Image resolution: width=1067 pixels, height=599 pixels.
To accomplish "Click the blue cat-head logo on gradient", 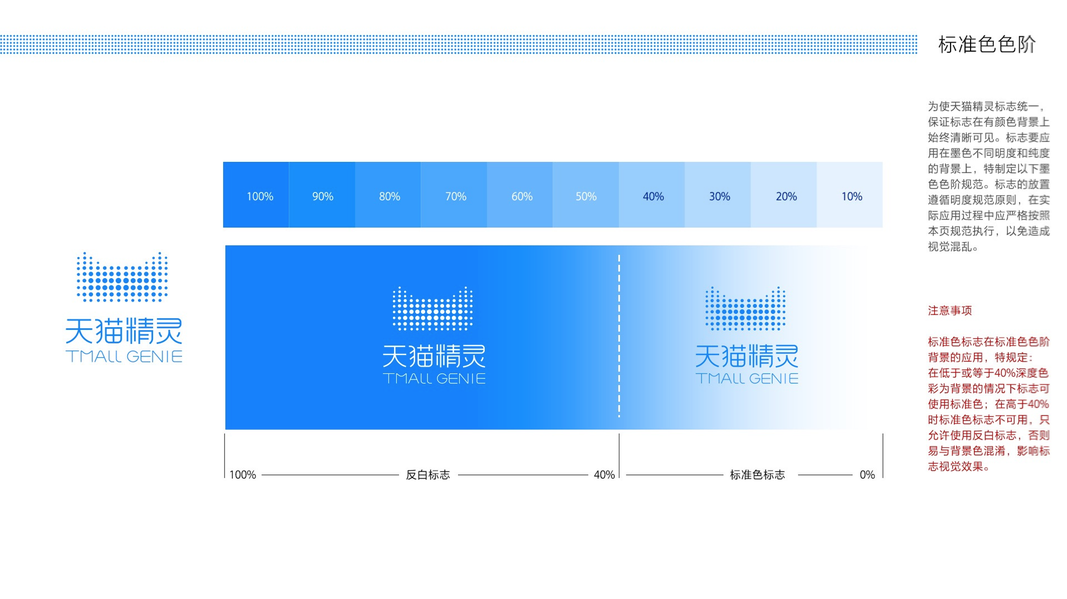I will pos(745,309).
